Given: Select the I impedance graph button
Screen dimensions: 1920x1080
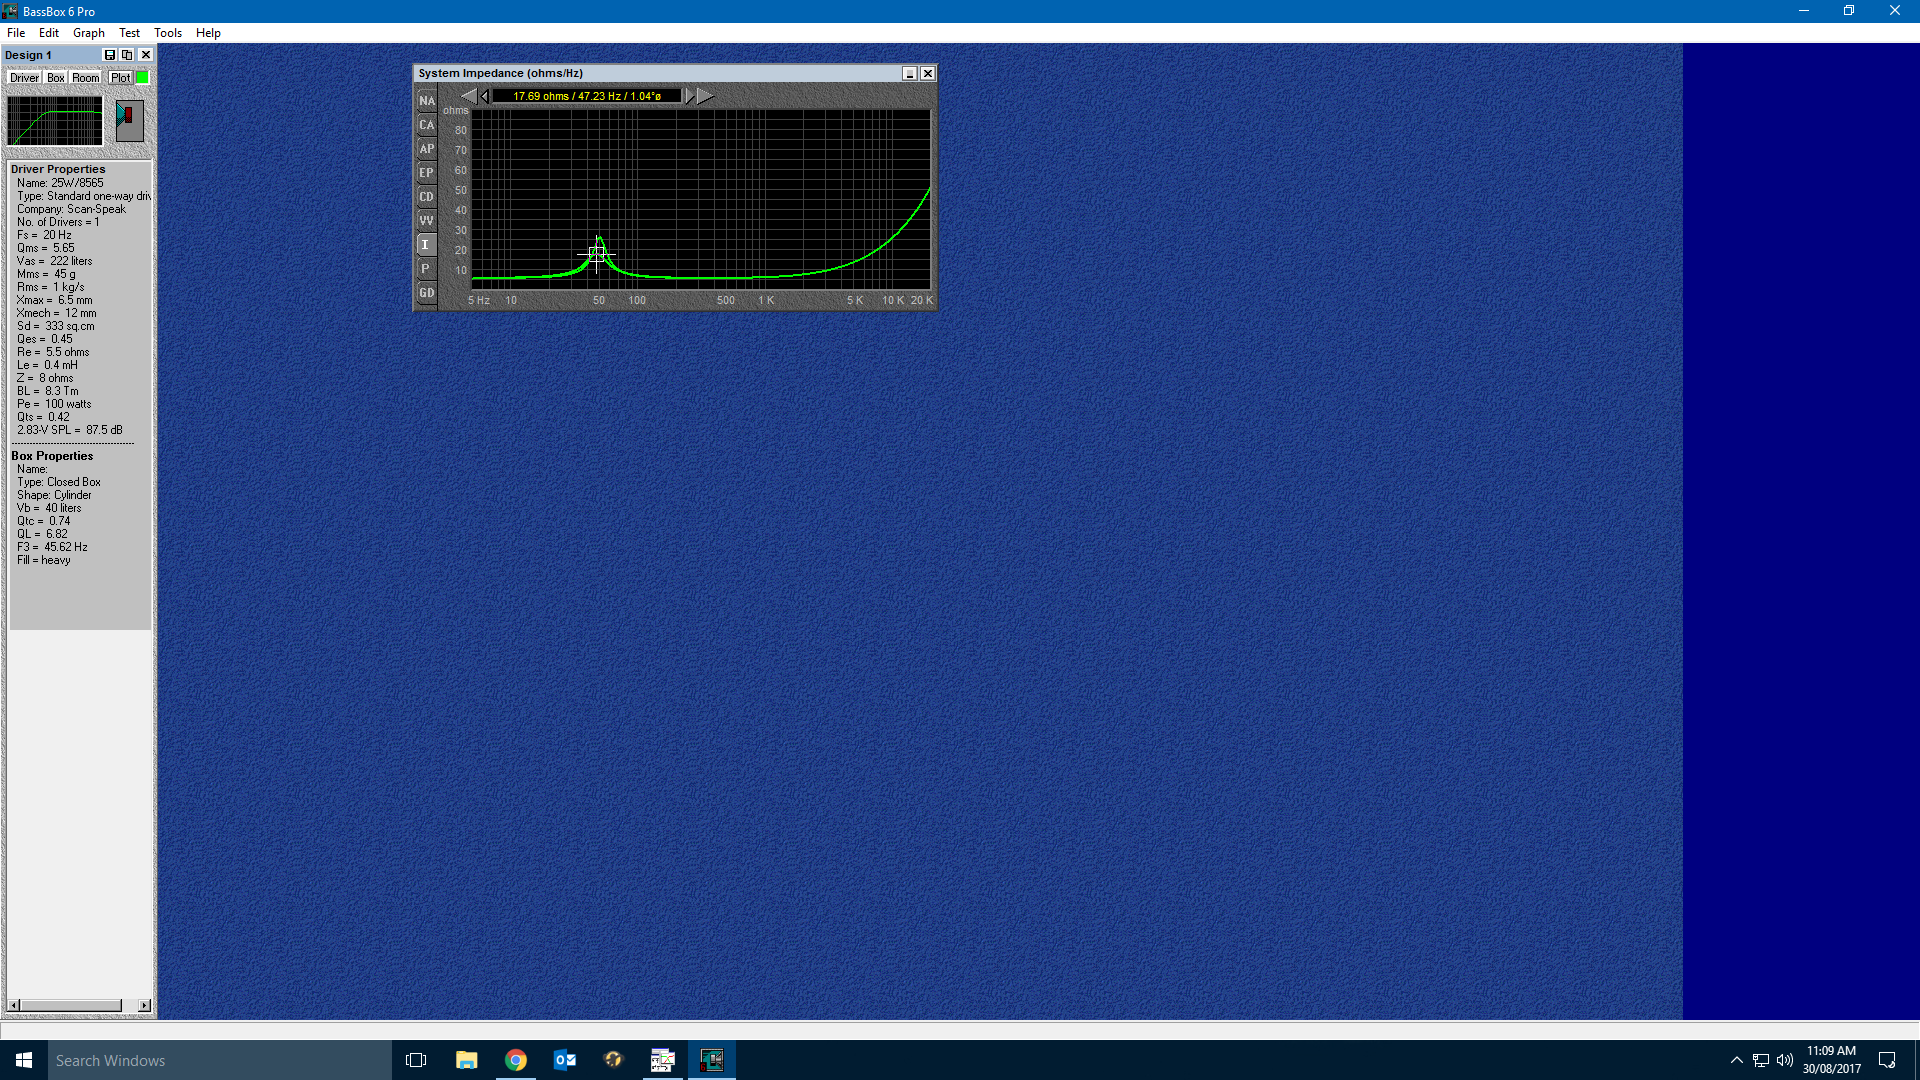Looking at the screenshot, I should coord(427,245).
